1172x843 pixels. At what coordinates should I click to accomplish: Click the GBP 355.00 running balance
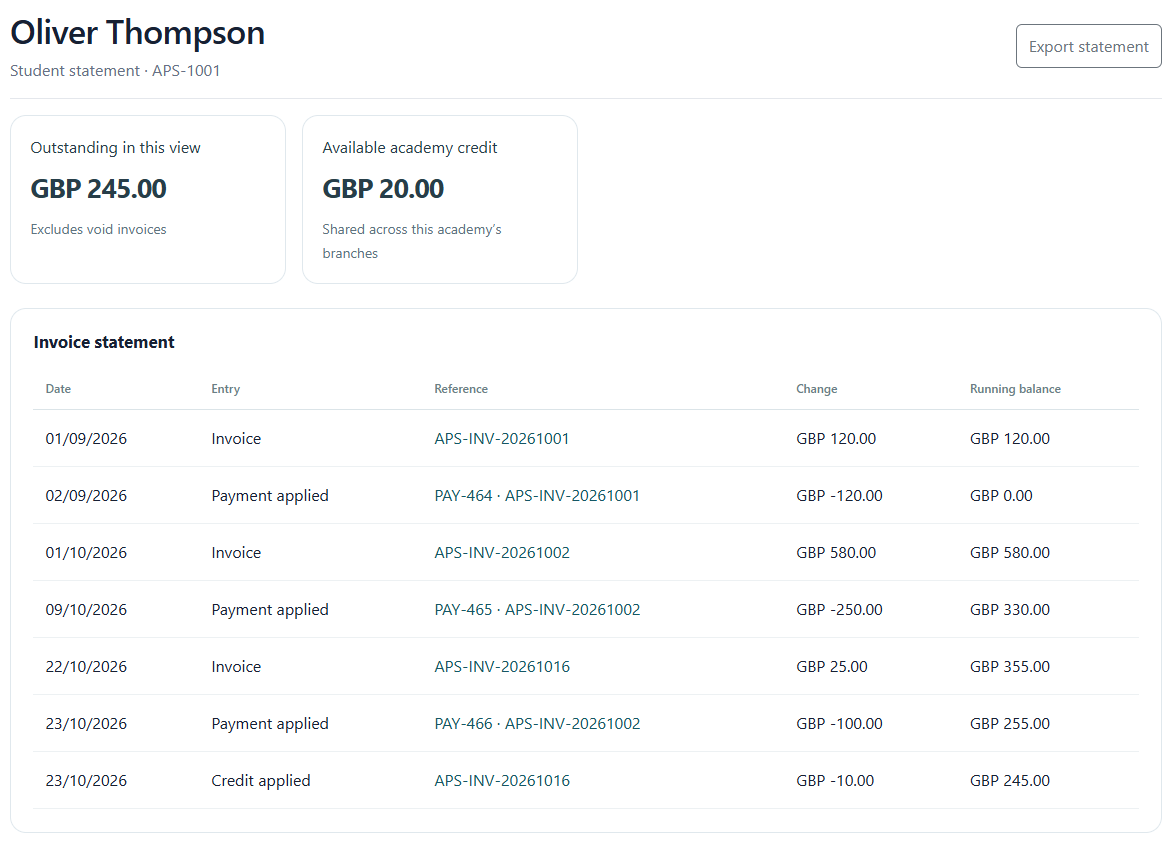[x=1010, y=666]
